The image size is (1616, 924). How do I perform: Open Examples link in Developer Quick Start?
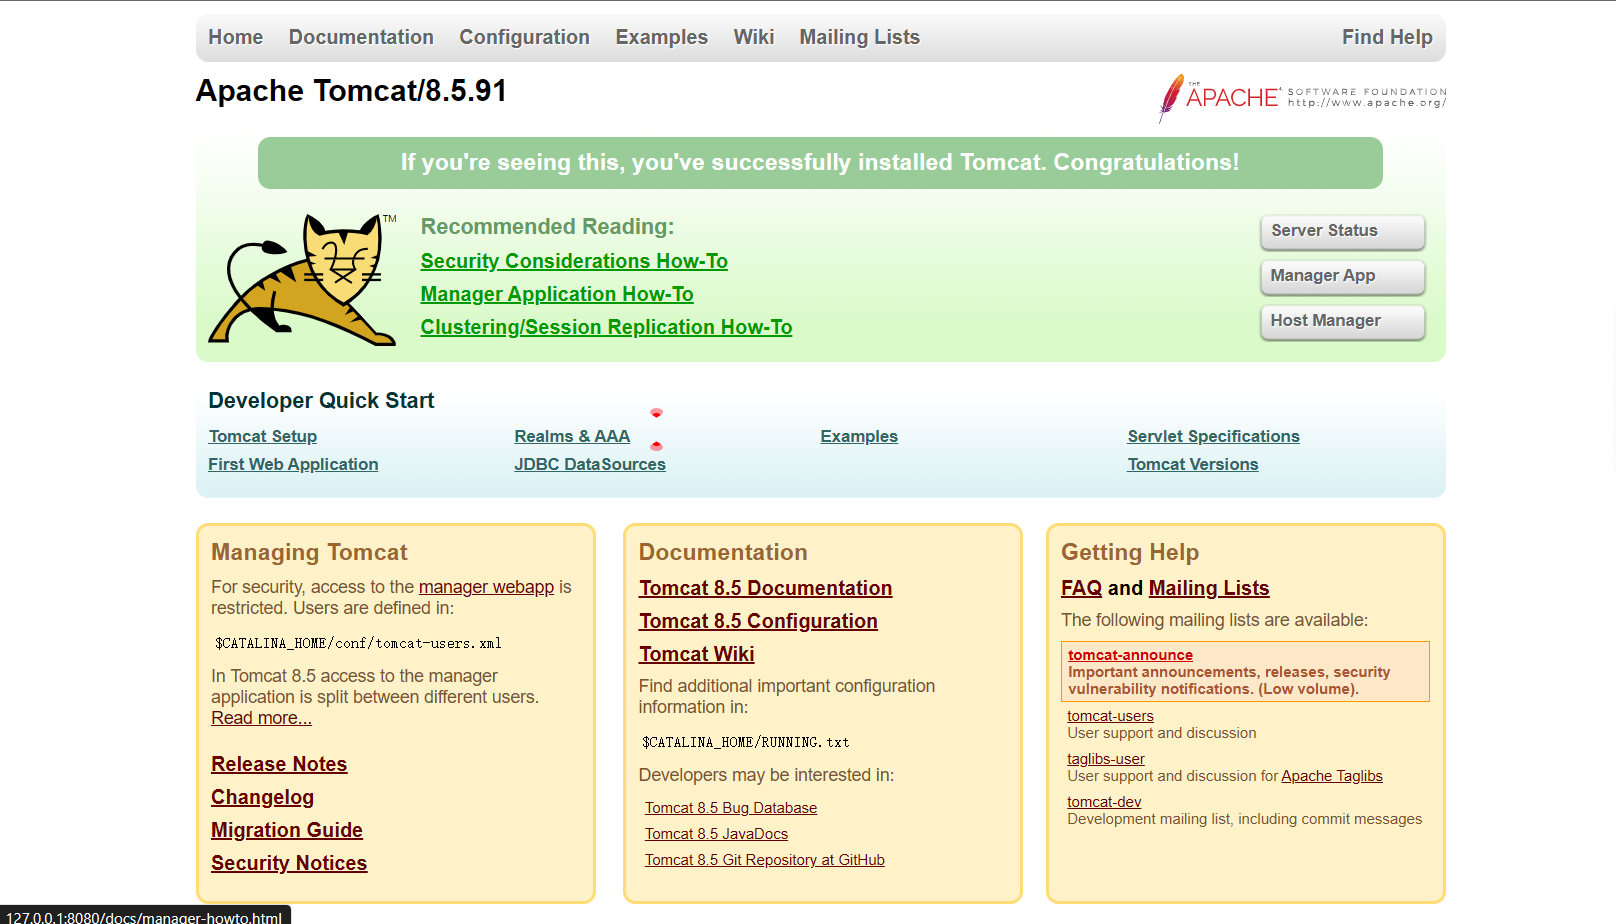pos(859,436)
